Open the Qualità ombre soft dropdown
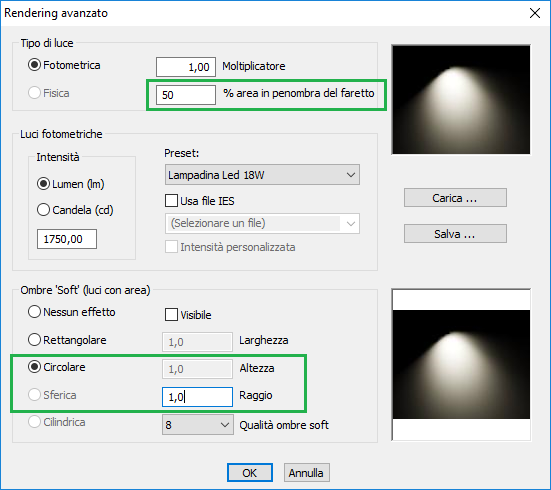 point(197,425)
